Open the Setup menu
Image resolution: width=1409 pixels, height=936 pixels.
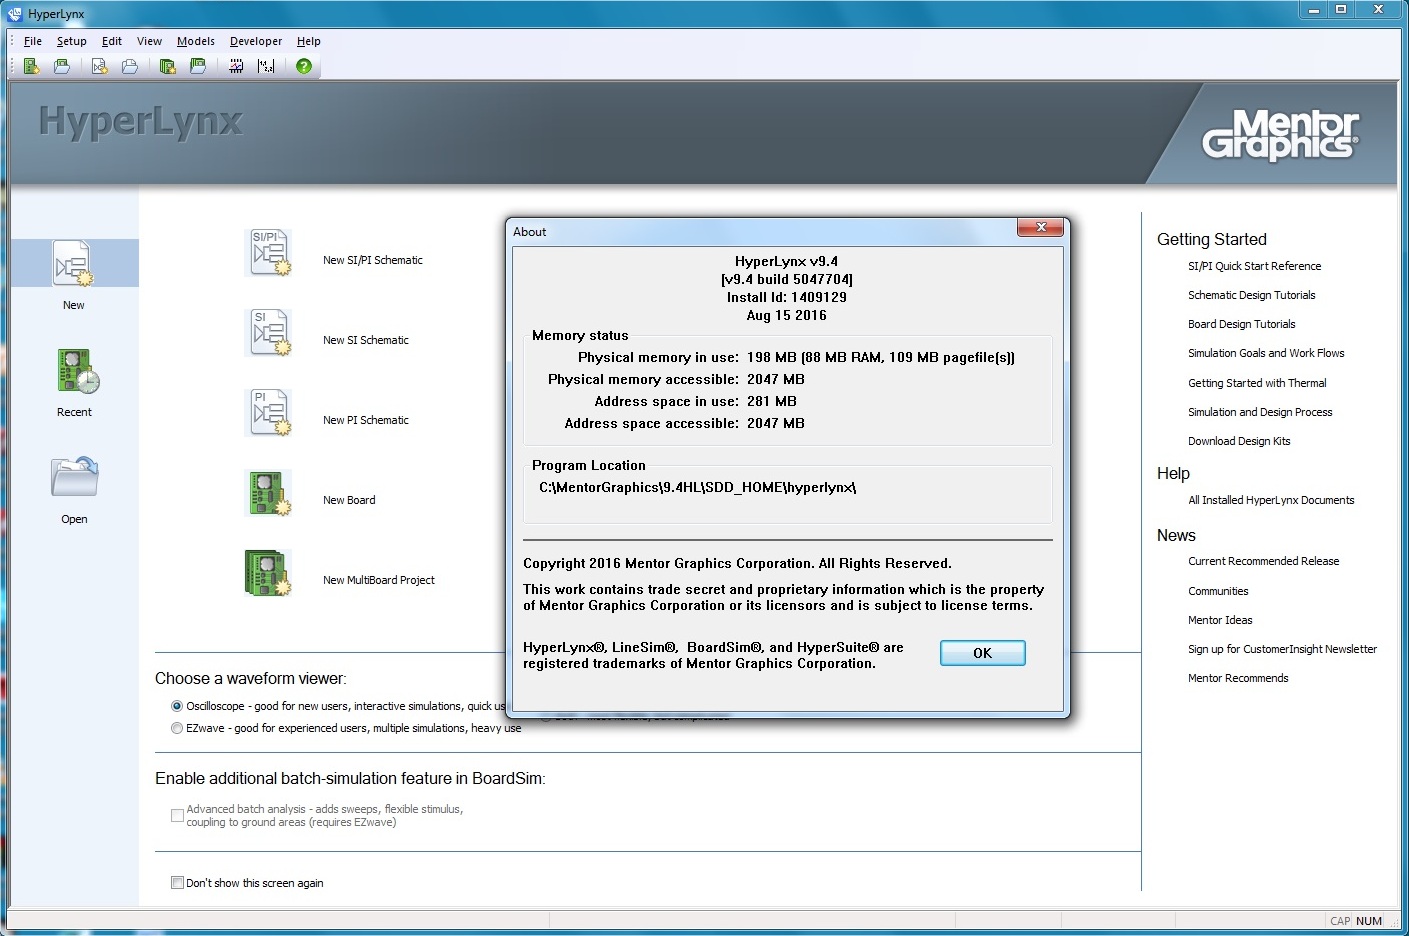[71, 41]
